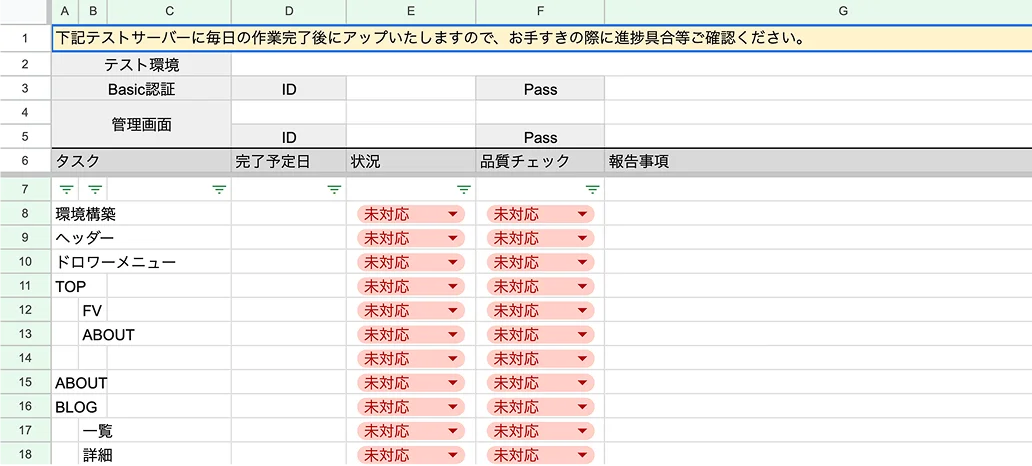Expand 品質チェック dropdown for ヘッダー row
Viewport: 1032px width, 466px height.
click(582, 238)
